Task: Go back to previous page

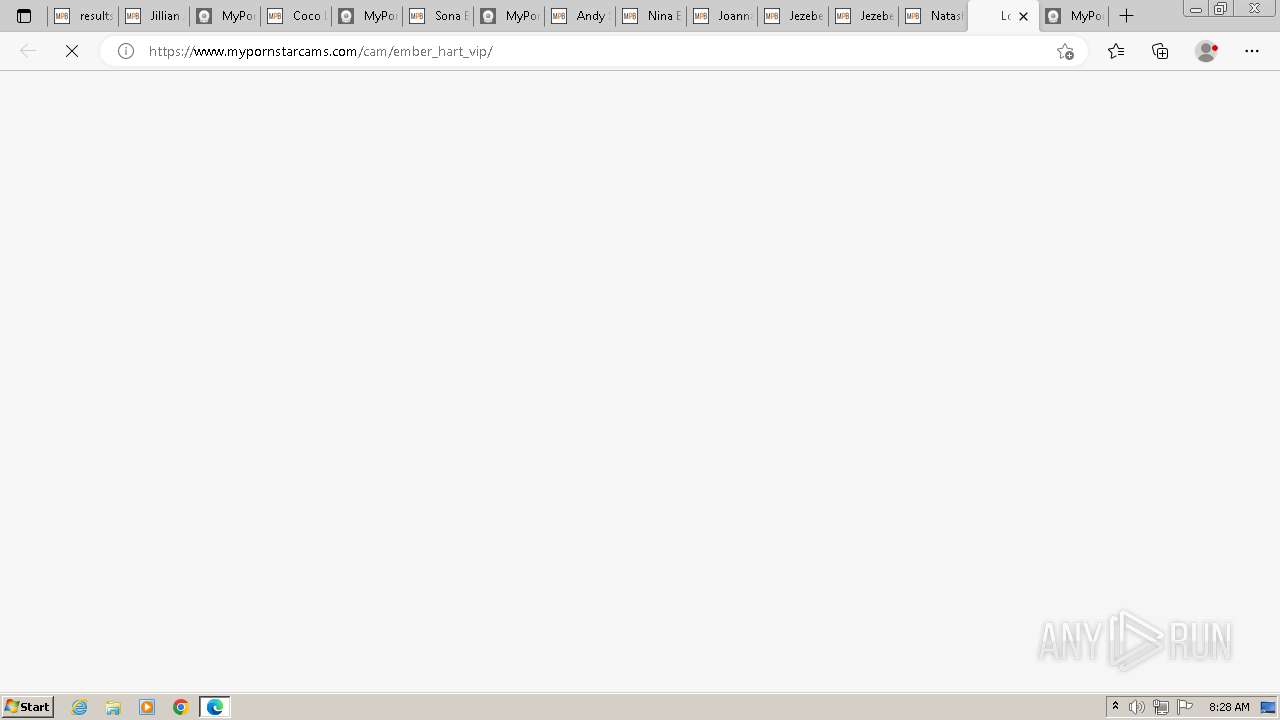Action: click(x=28, y=51)
